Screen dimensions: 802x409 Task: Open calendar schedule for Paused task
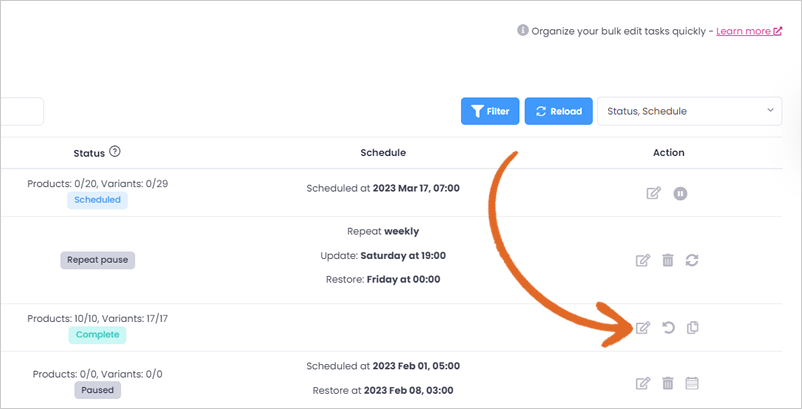692,383
